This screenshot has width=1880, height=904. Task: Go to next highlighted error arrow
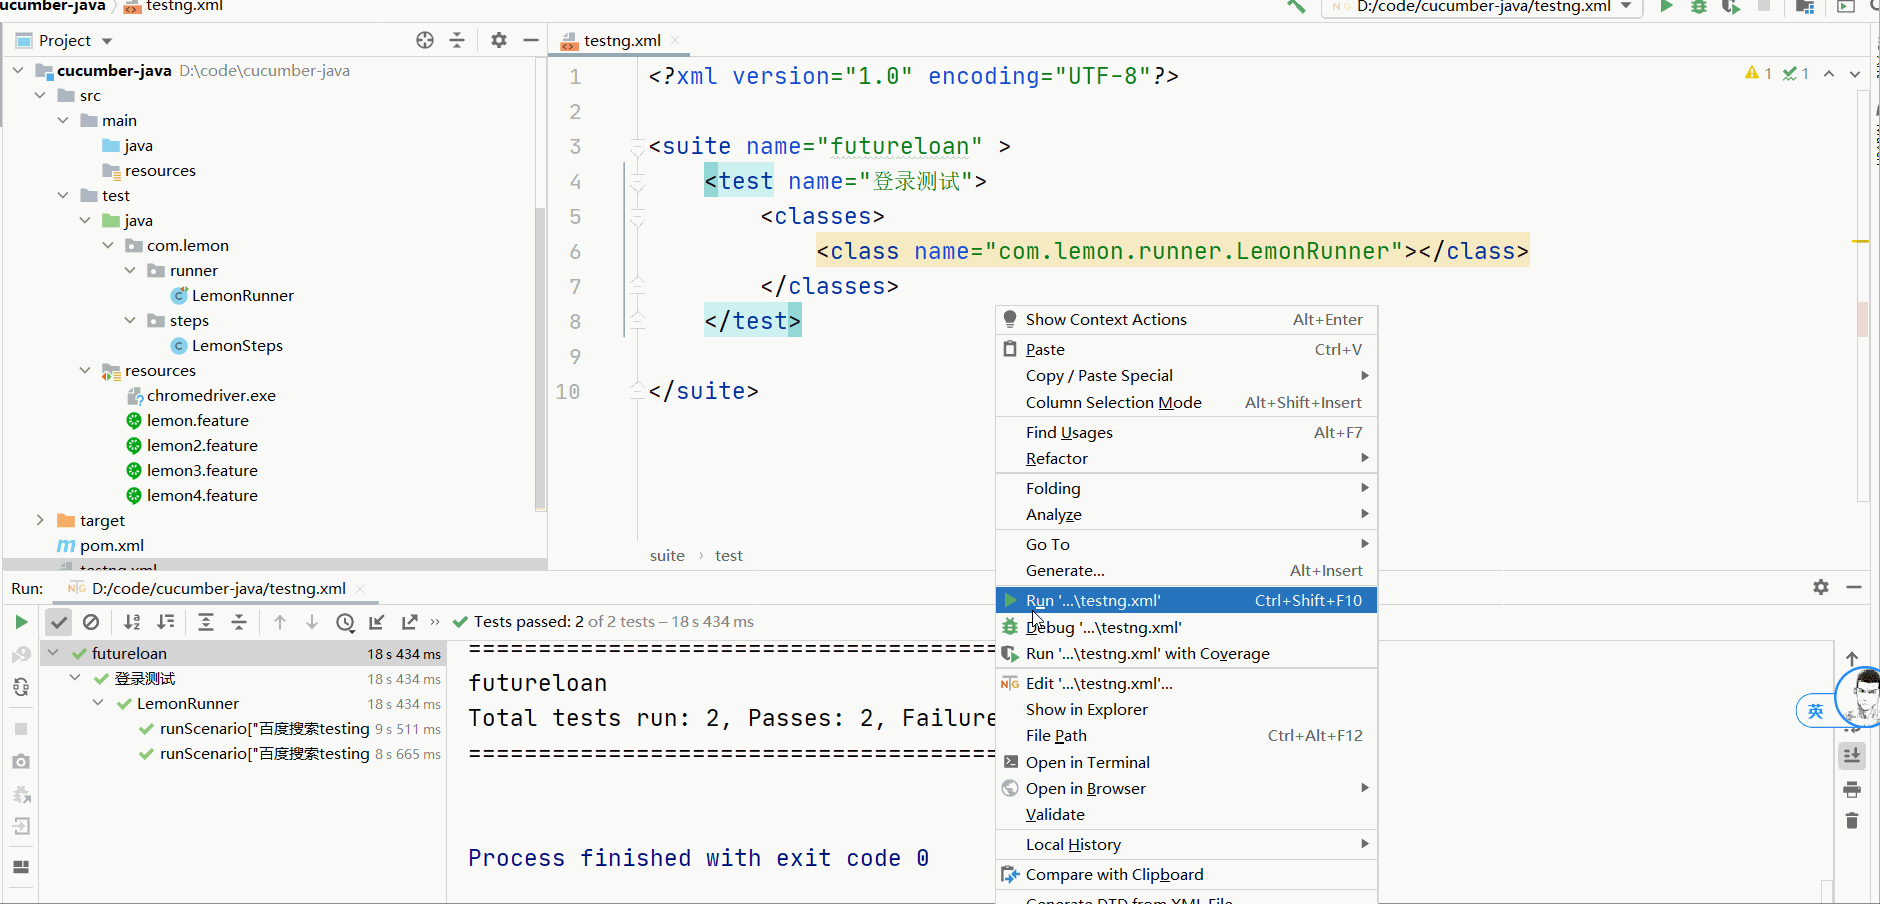1855,73
